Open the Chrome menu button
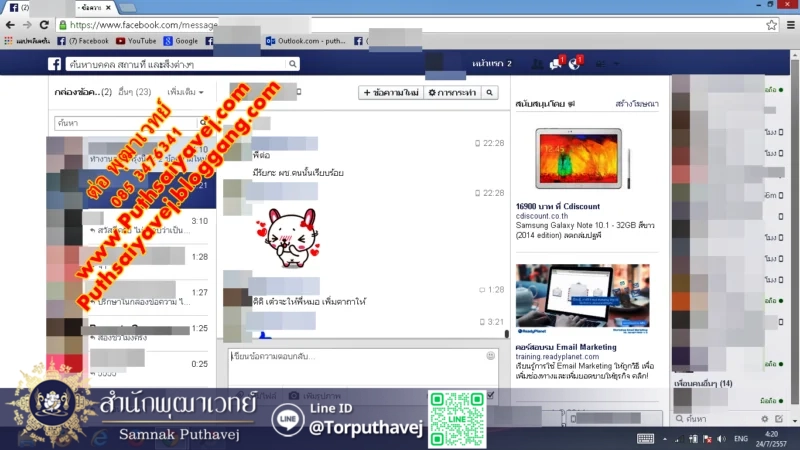Screen dimensions: 800x450 pos(789,25)
